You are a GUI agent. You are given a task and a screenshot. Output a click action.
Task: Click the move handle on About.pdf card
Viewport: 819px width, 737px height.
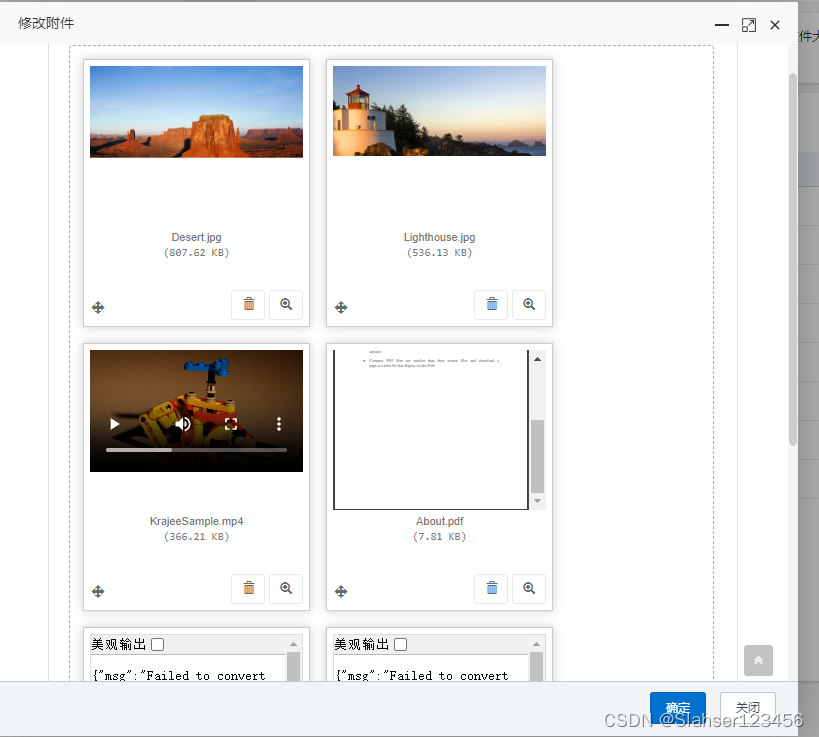[x=341, y=591]
